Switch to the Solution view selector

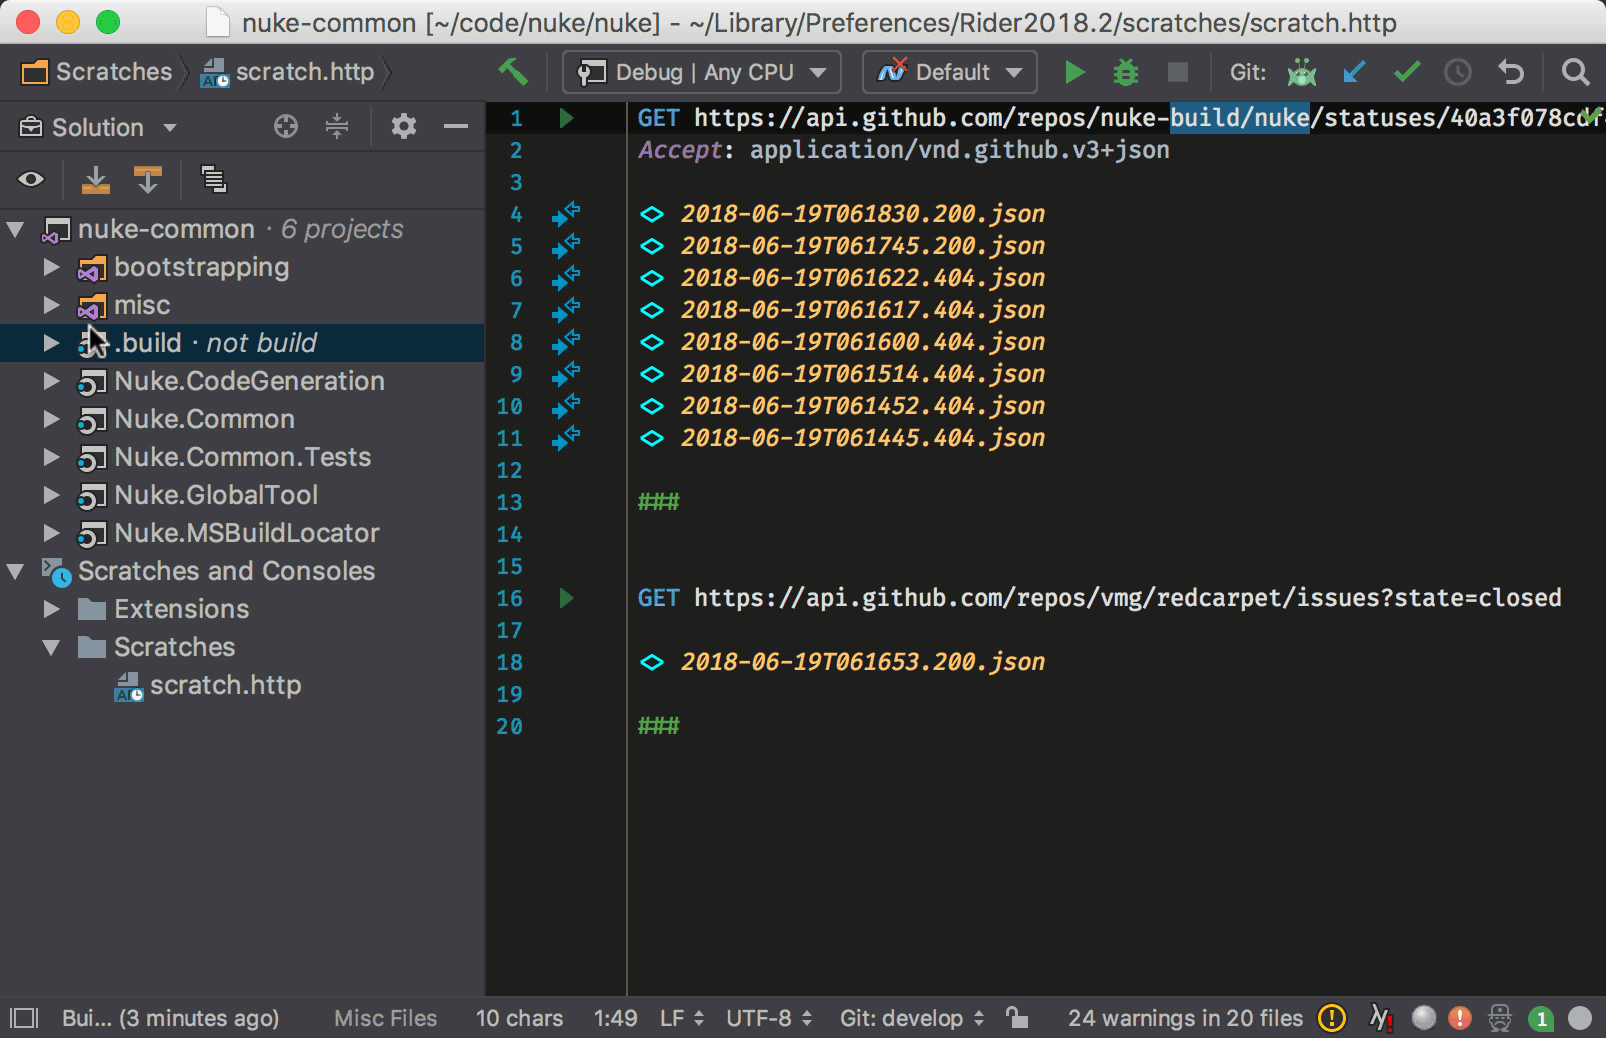[97, 126]
